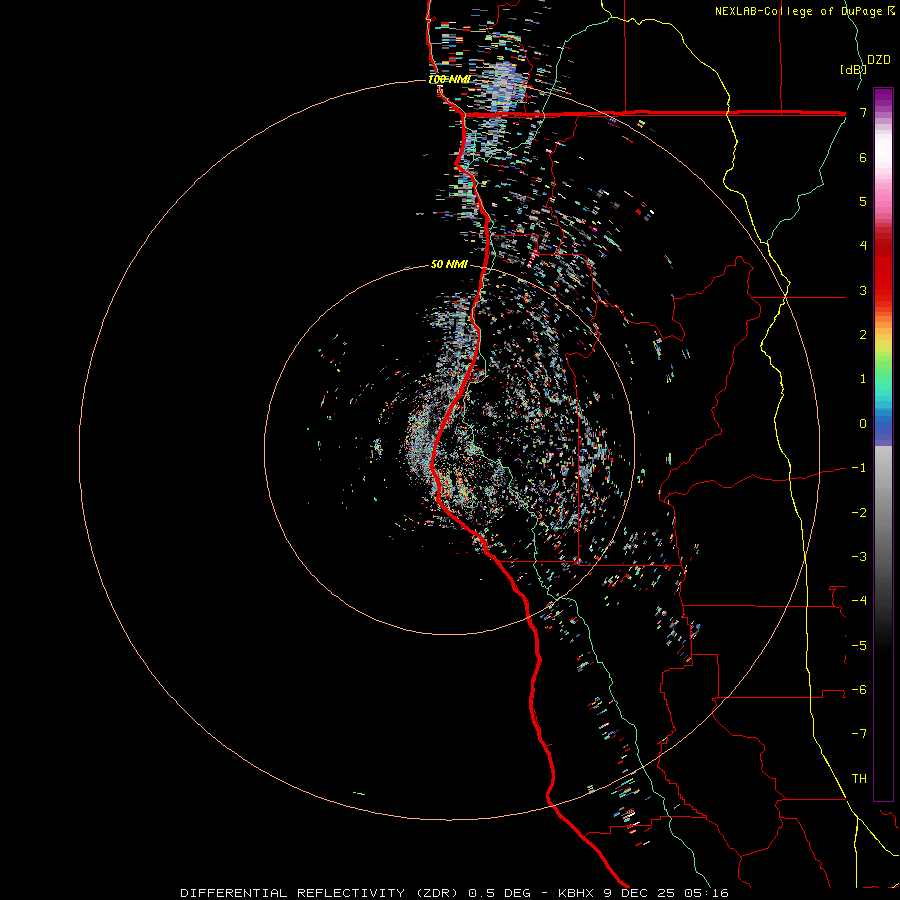Click the DZD product label
Screen dimensions: 900x900
pos(879,60)
